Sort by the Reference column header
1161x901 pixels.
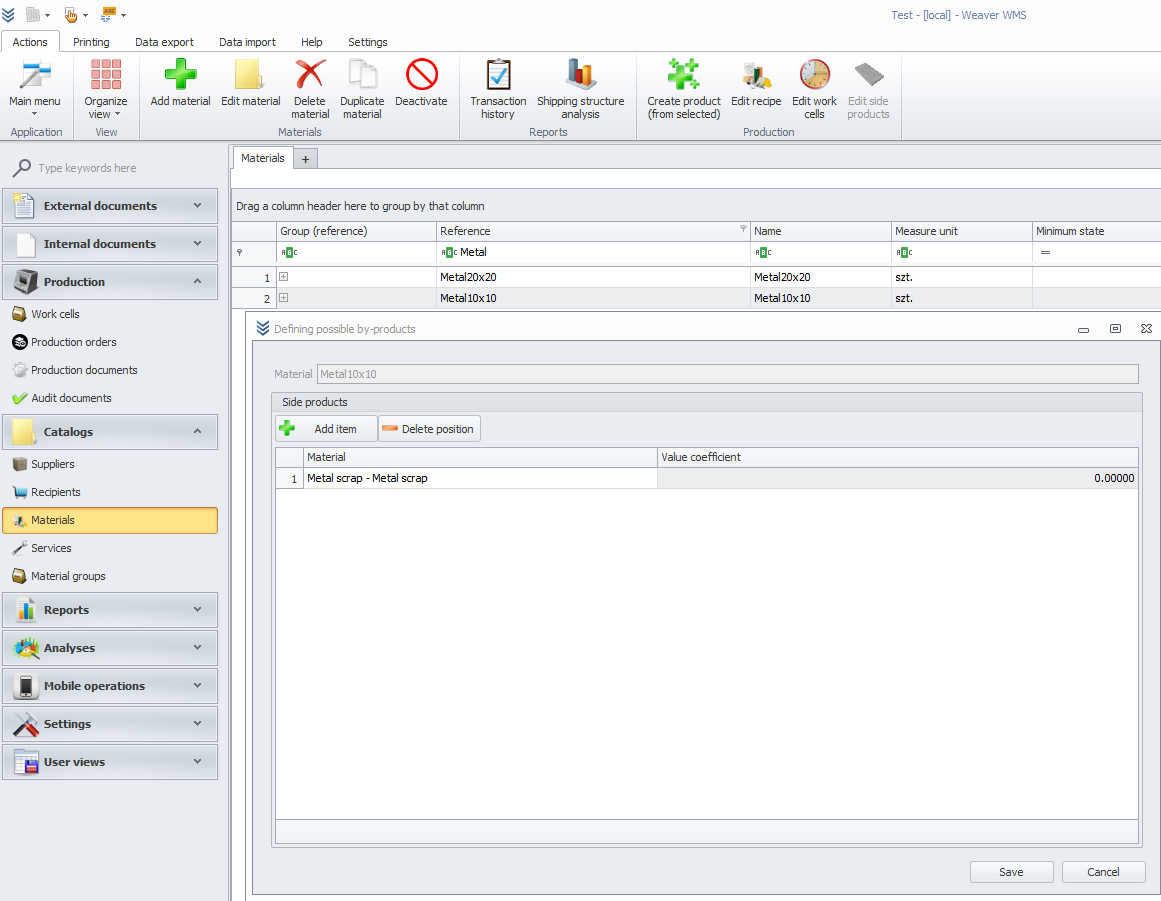pos(593,231)
